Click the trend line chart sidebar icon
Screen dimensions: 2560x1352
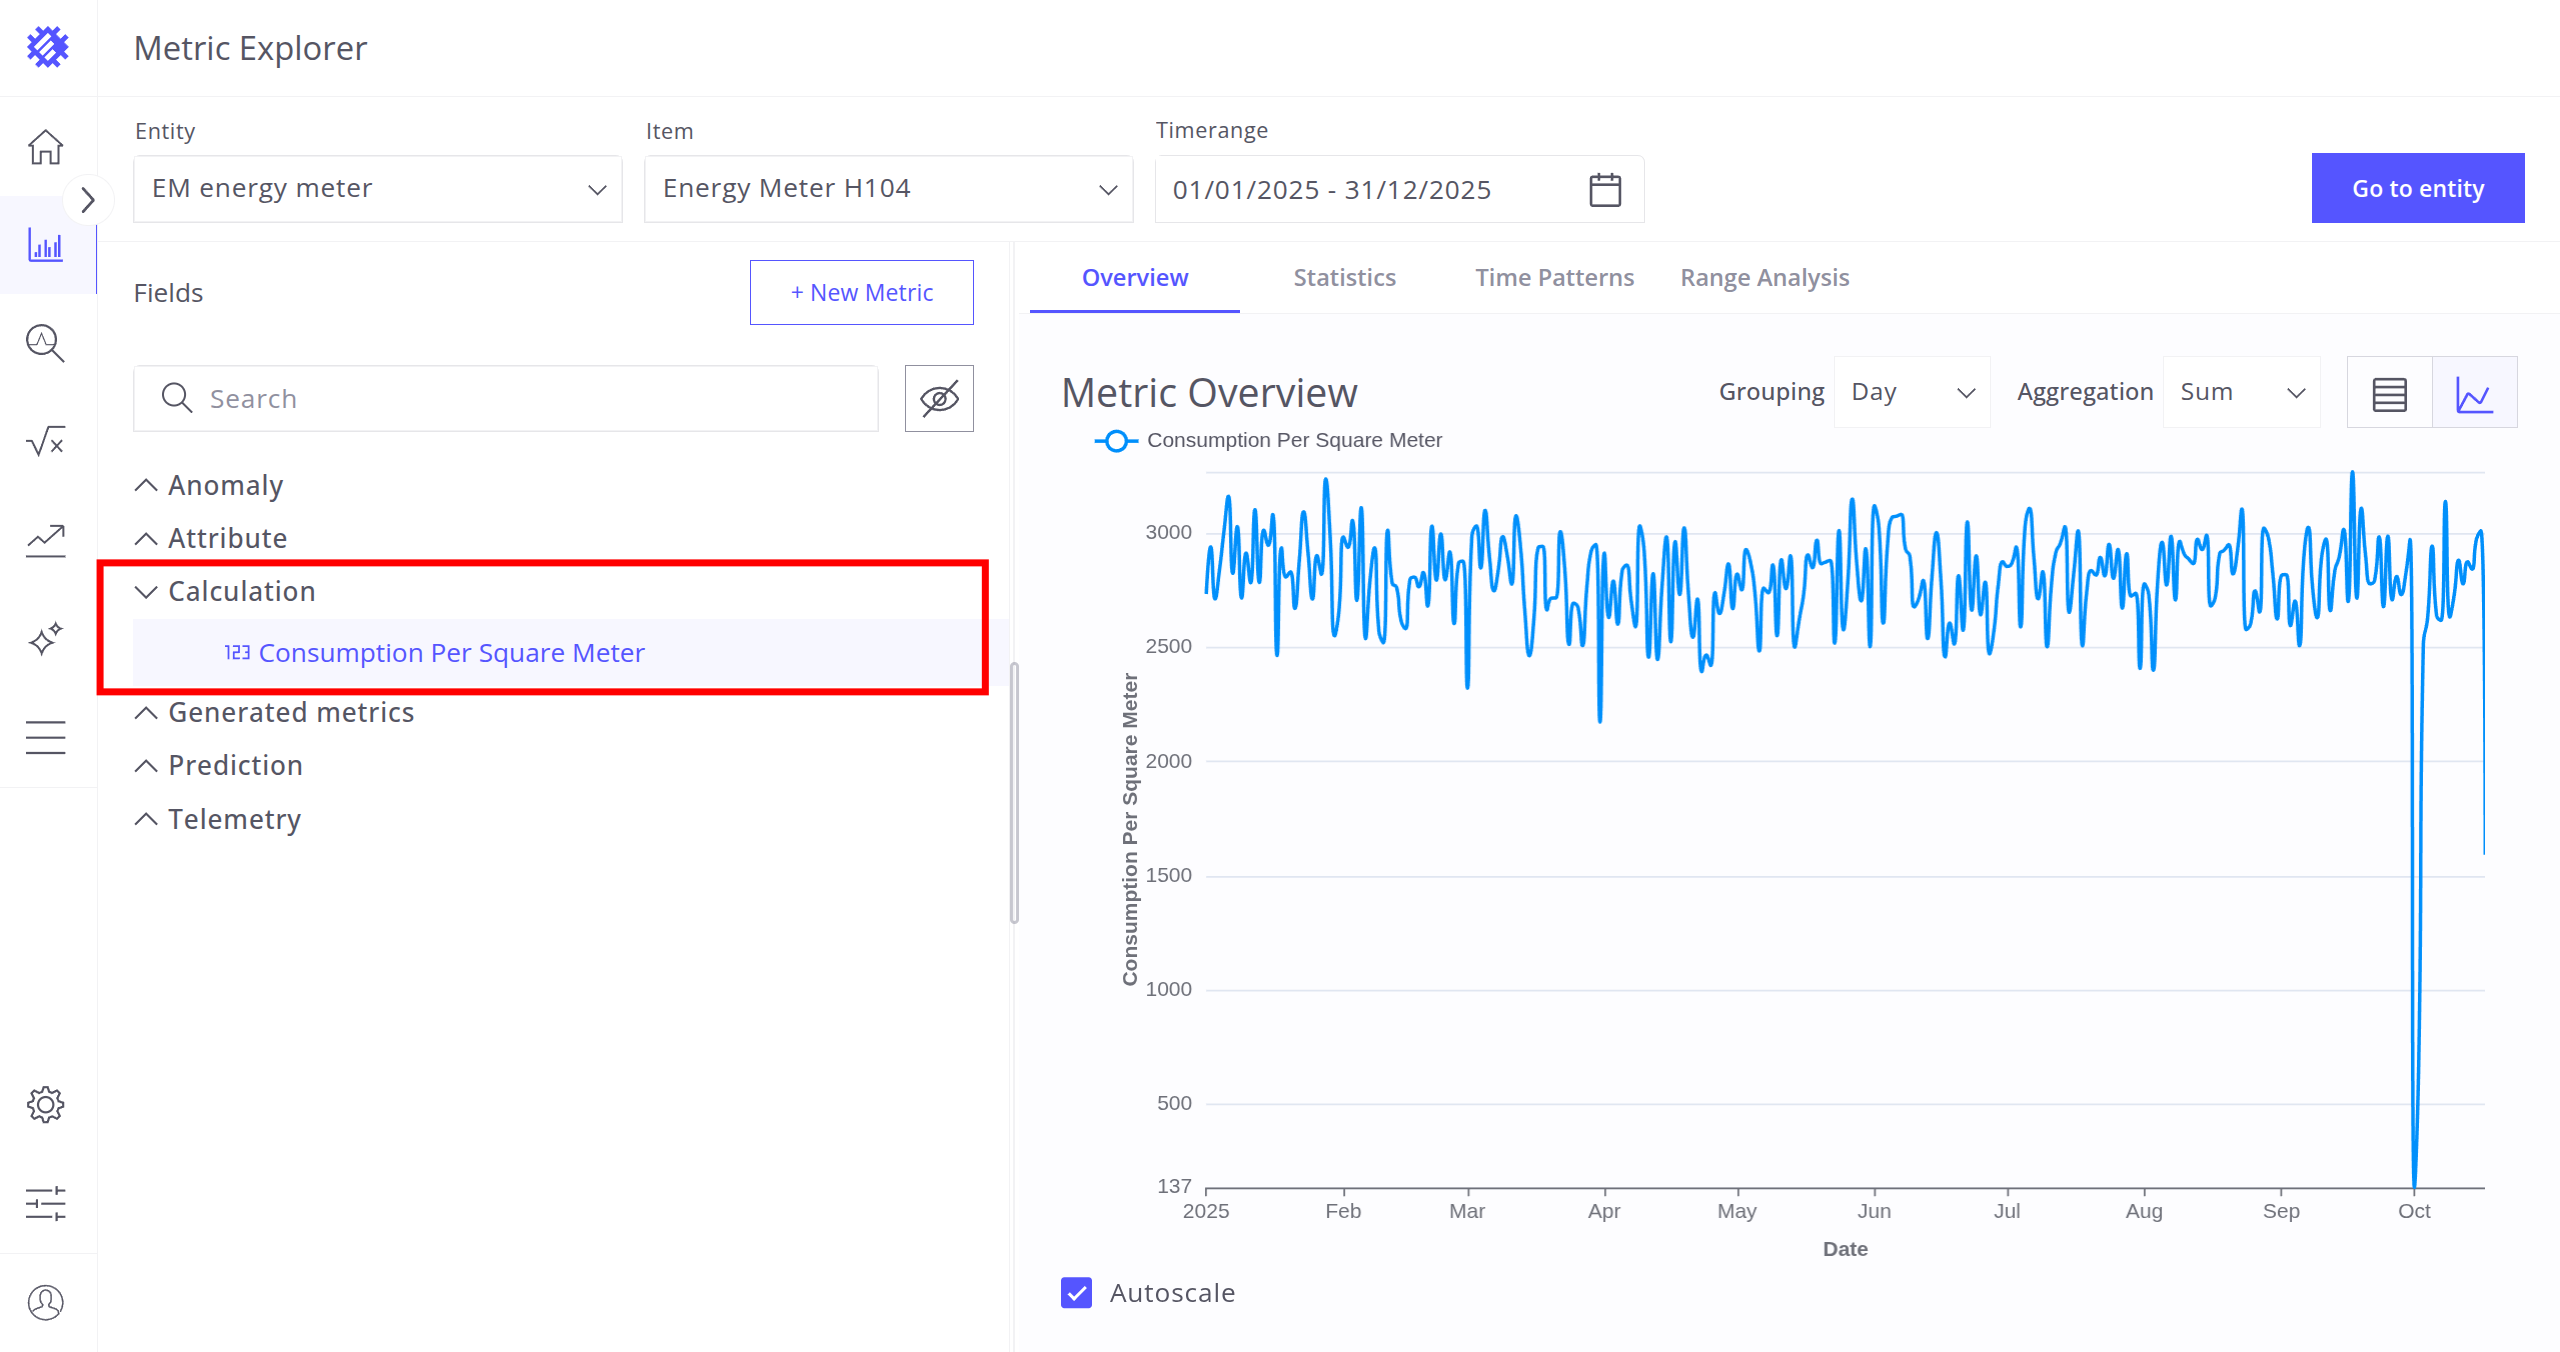(46, 540)
